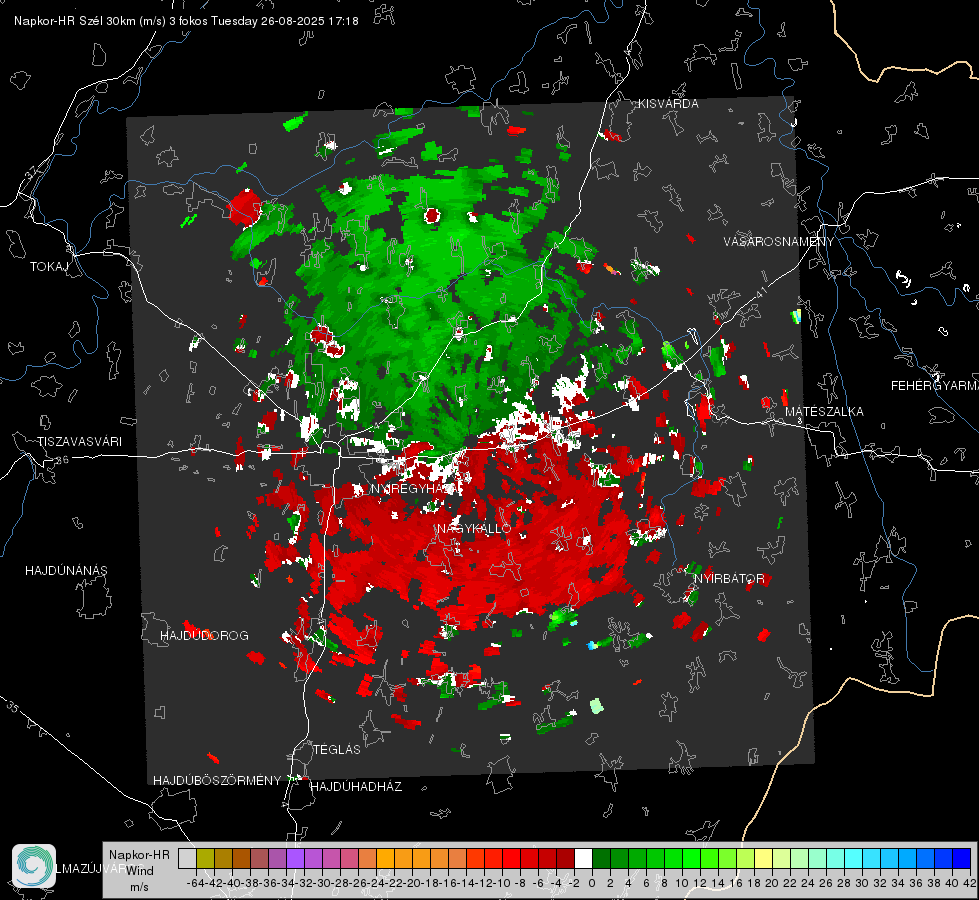Click road number 36 near Tiszavasvári
The width and height of the screenshot is (979, 900).
(x=62, y=460)
